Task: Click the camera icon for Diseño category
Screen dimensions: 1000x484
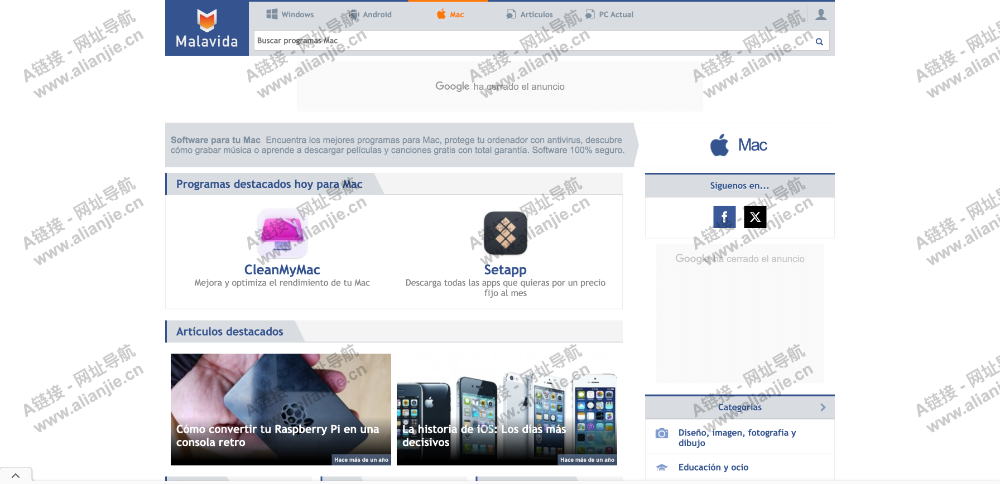Action: (x=662, y=434)
